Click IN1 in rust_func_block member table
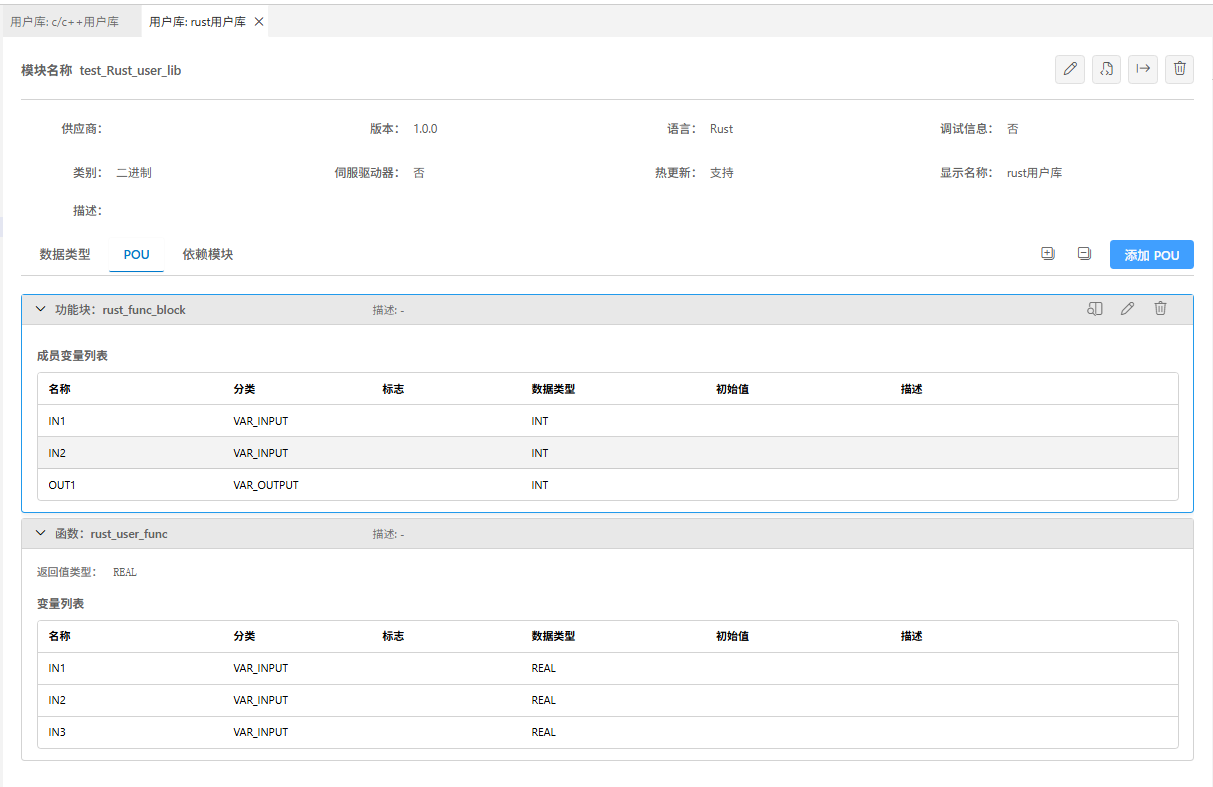1213x787 pixels. [57, 421]
